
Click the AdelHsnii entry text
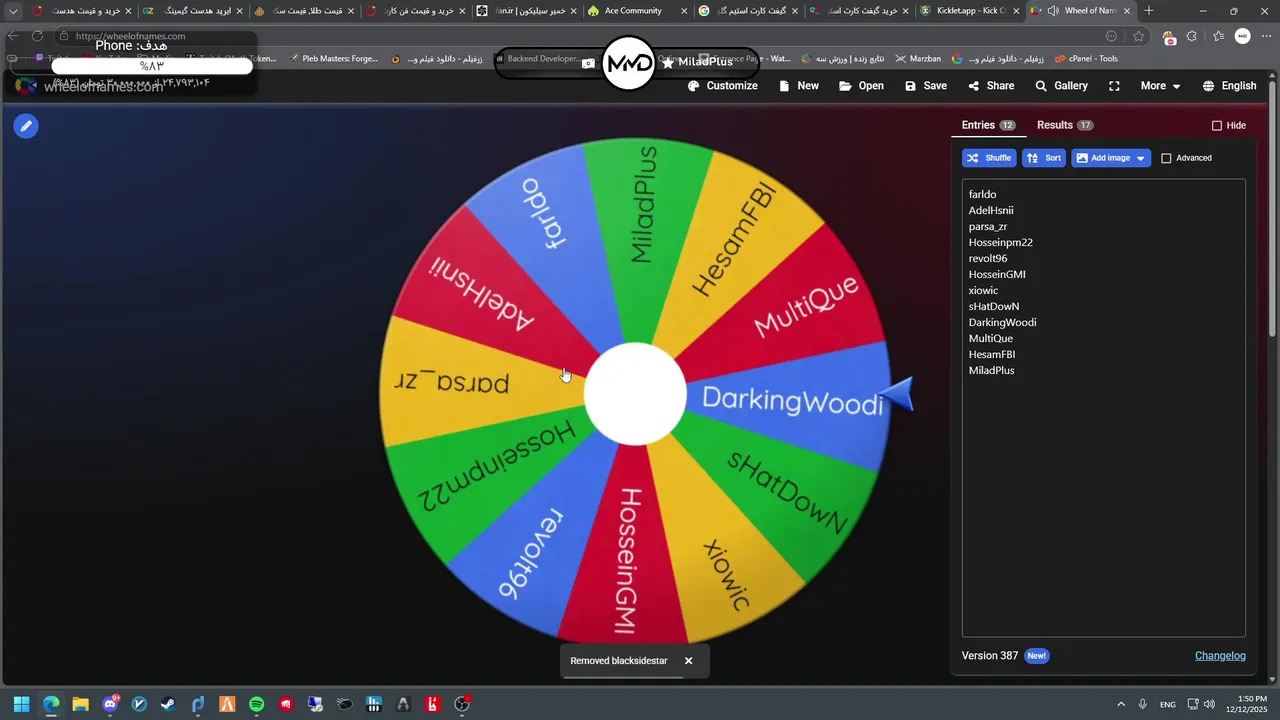tap(991, 210)
